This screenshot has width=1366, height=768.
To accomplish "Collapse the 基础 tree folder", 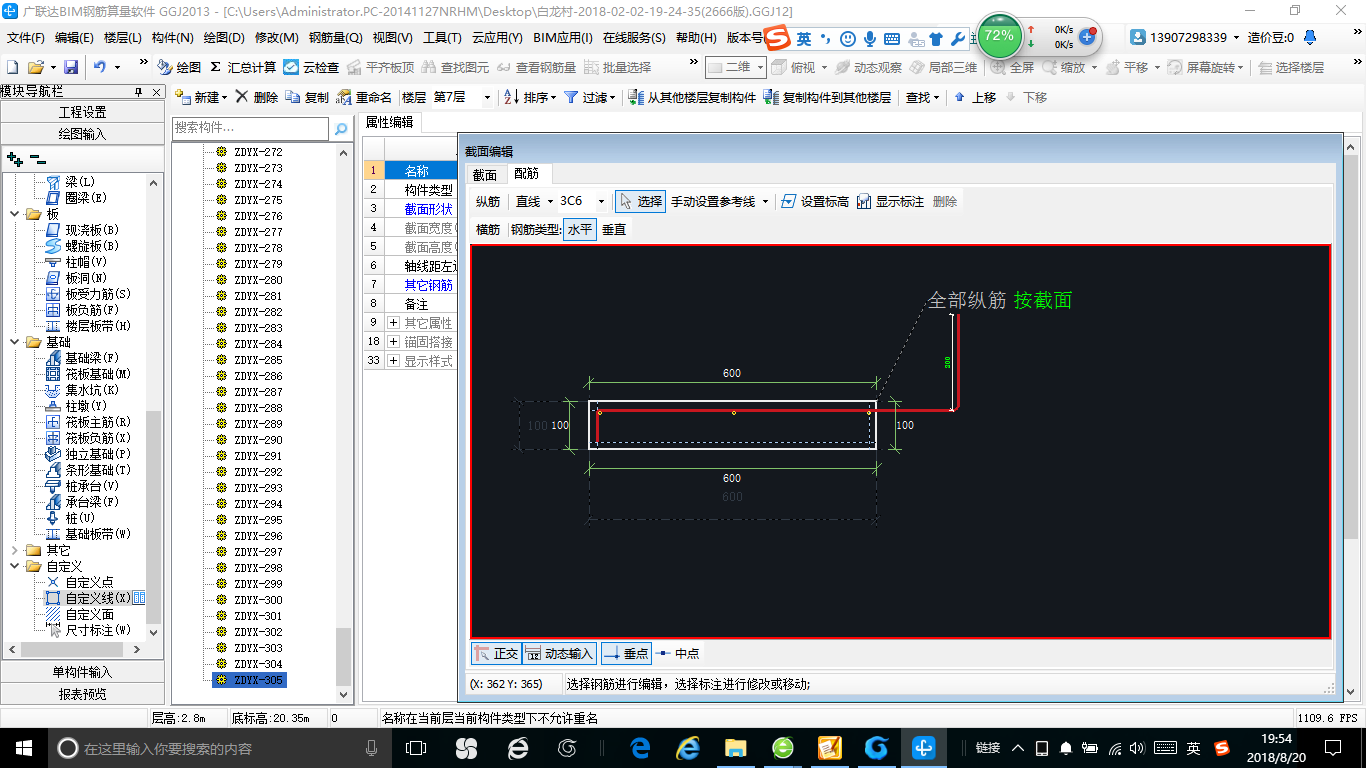I will point(14,342).
